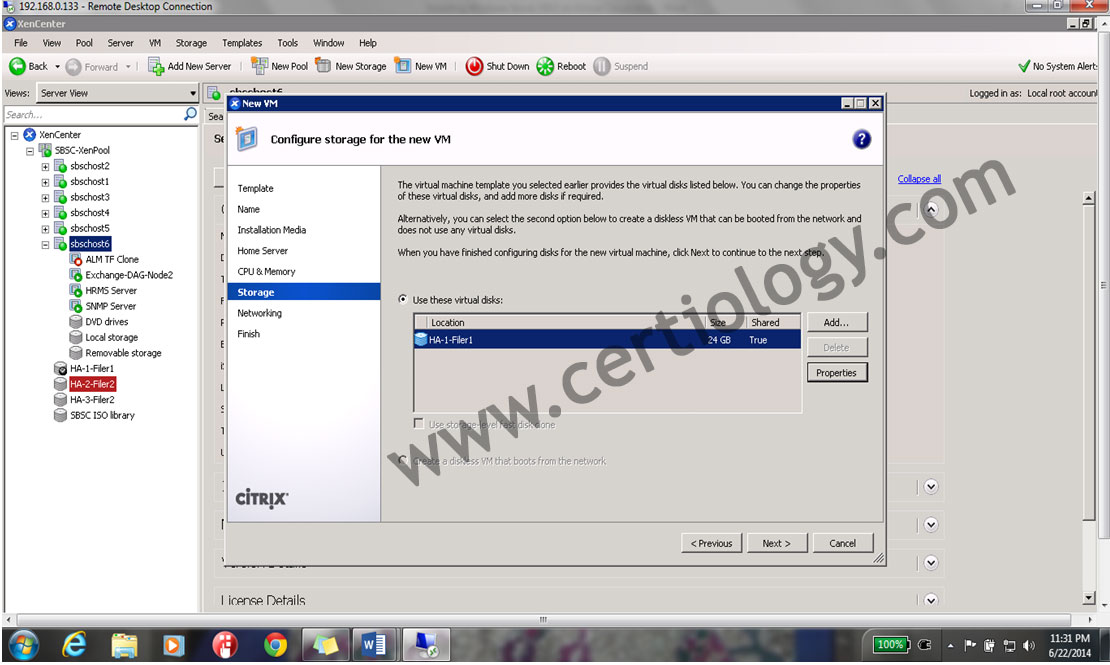Click the New Storage toolbar icon
The width and height of the screenshot is (1110, 665).
pos(324,66)
